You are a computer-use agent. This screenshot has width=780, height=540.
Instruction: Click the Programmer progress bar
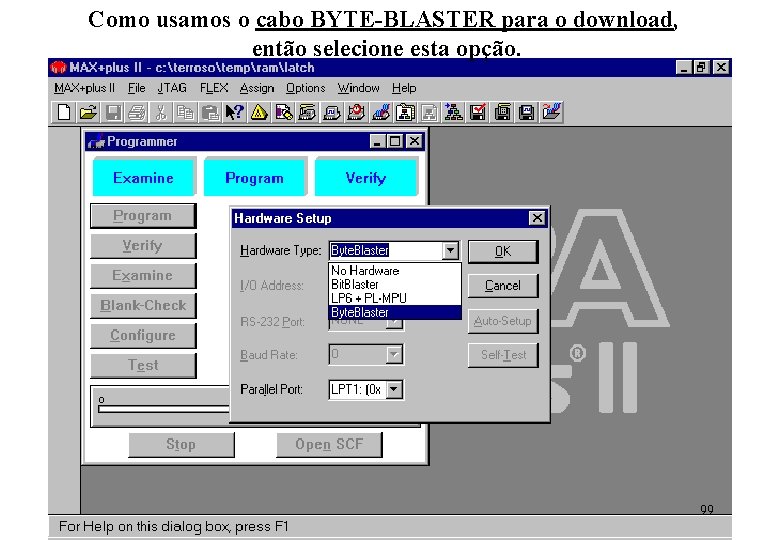click(x=164, y=409)
